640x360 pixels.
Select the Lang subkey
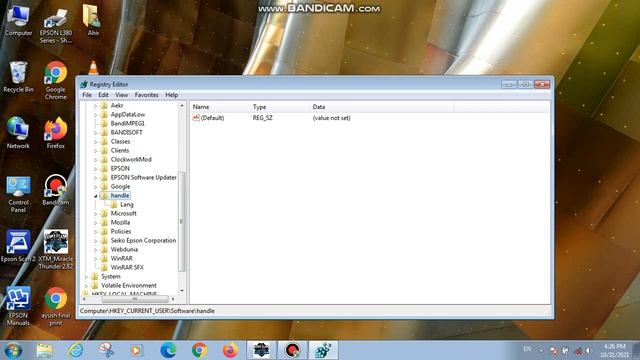tap(127, 204)
